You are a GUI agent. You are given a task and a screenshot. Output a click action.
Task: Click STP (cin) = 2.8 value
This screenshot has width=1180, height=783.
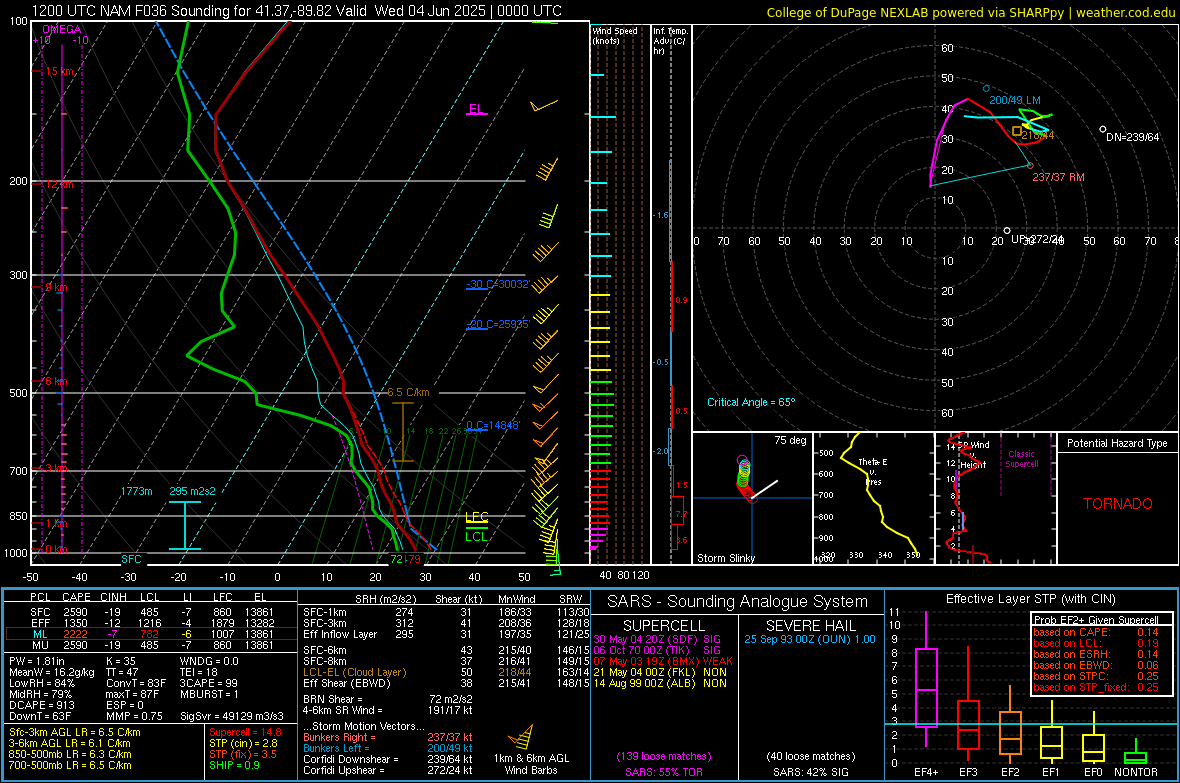point(243,743)
